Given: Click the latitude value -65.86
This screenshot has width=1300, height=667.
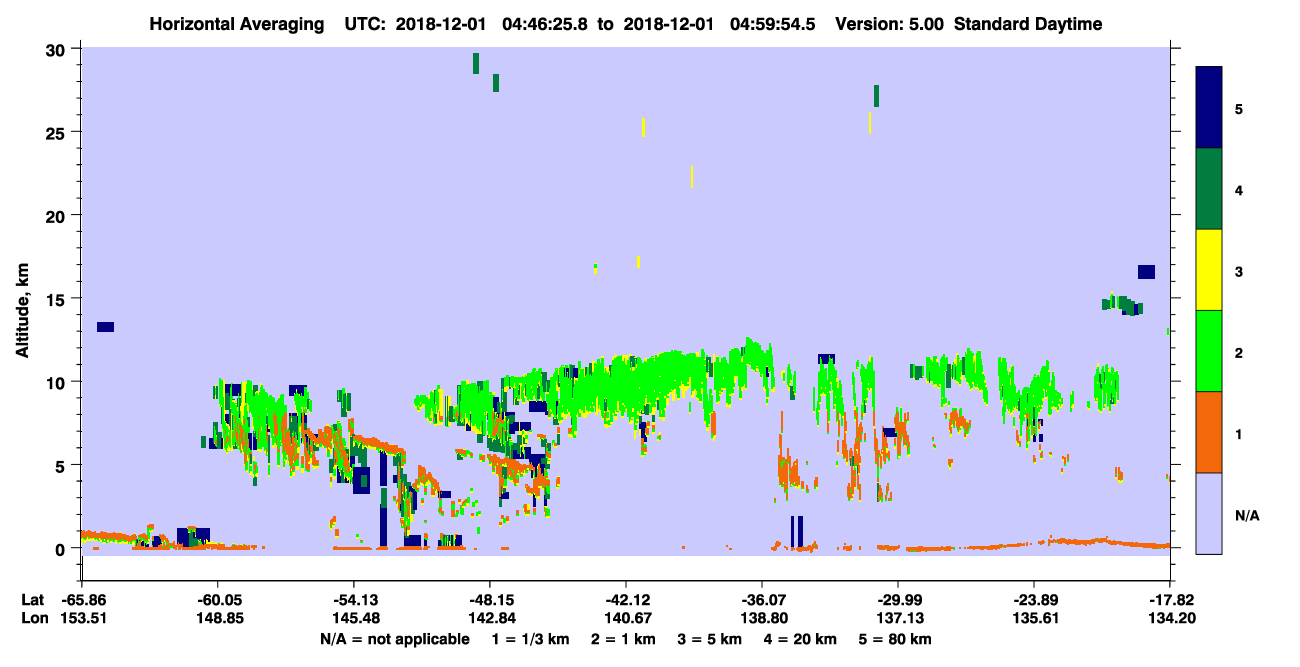Looking at the screenshot, I should (82, 599).
